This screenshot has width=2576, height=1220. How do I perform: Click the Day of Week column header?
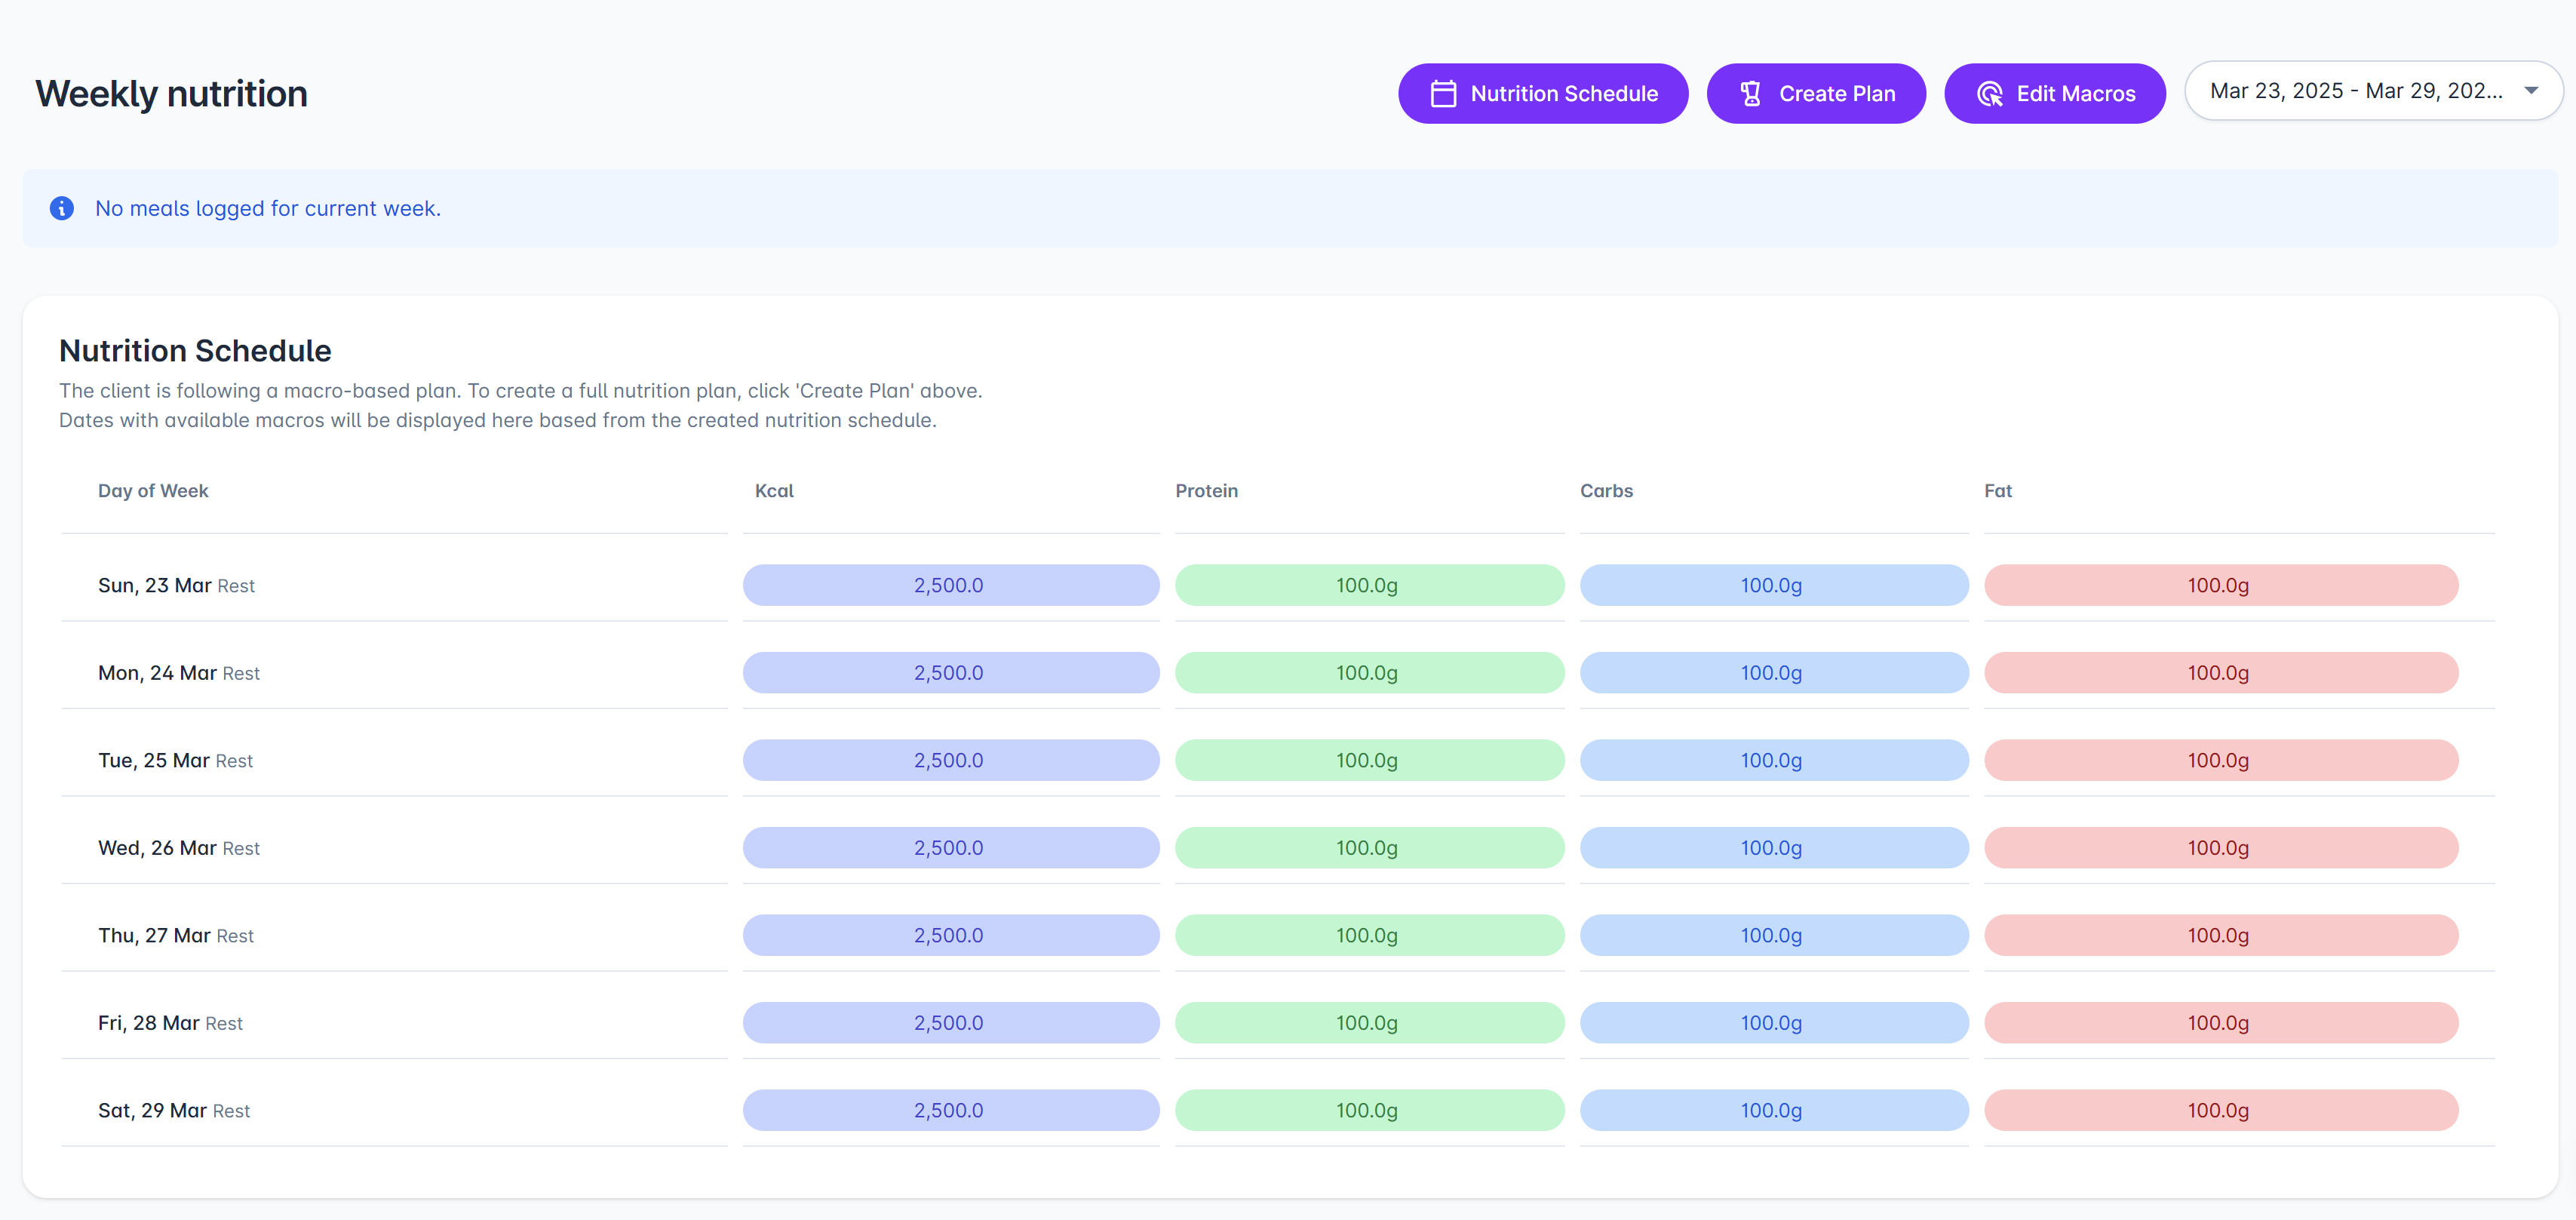coord(153,491)
